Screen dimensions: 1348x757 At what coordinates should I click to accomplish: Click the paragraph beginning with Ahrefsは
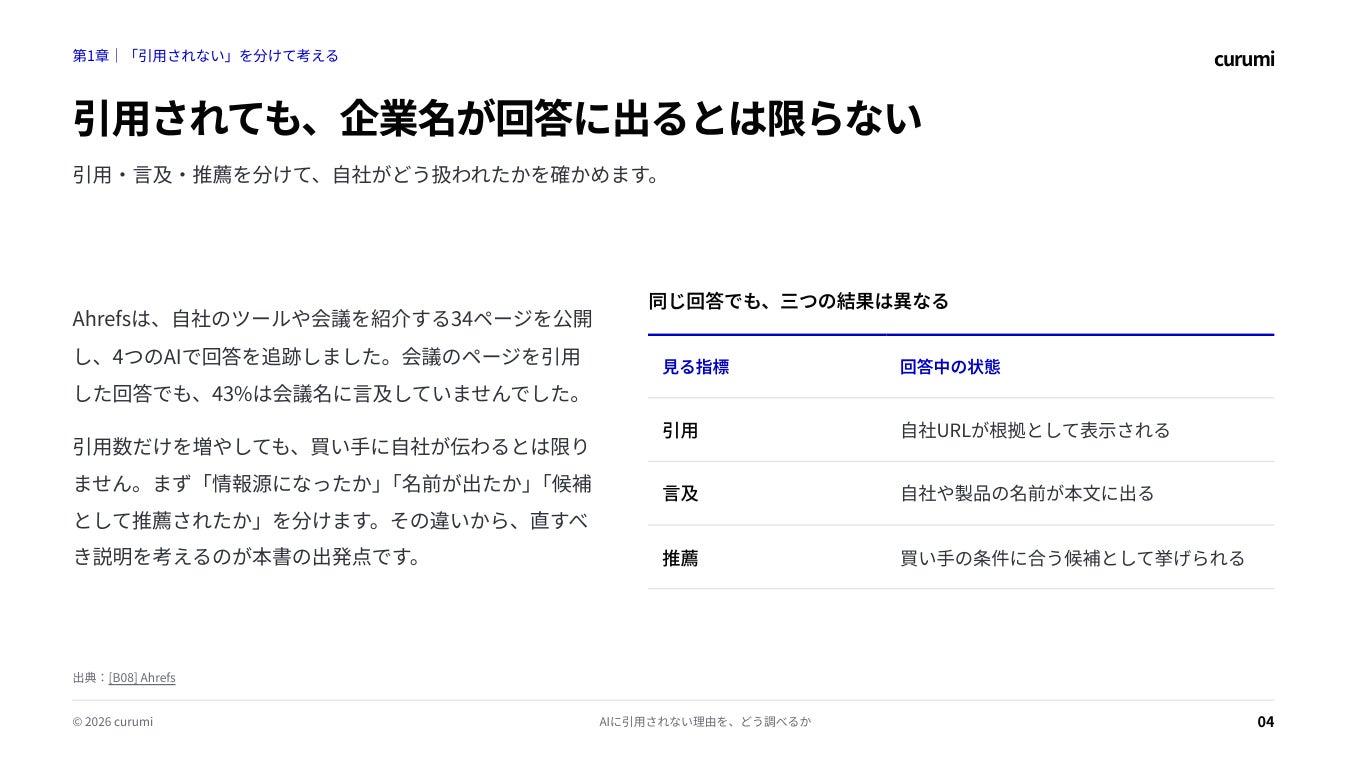click(x=332, y=356)
